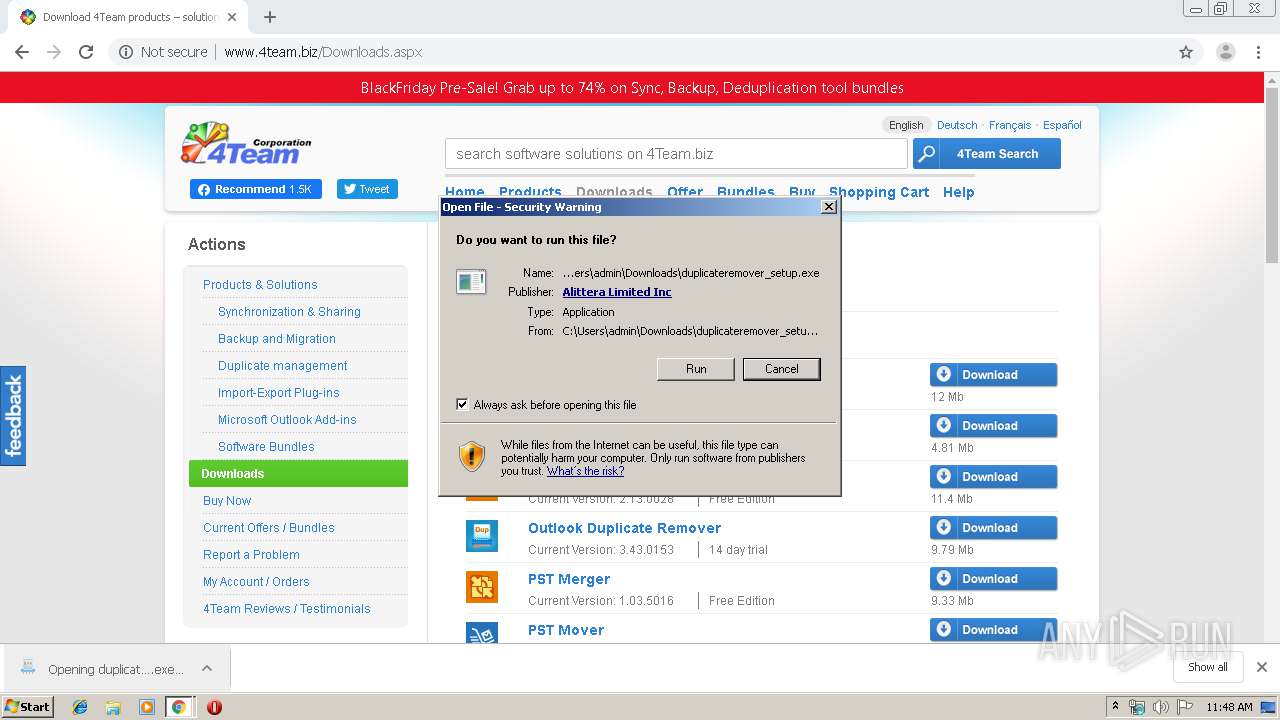Close the Download 4Team products tab
The width and height of the screenshot is (1280, 720).
point(232,17)
